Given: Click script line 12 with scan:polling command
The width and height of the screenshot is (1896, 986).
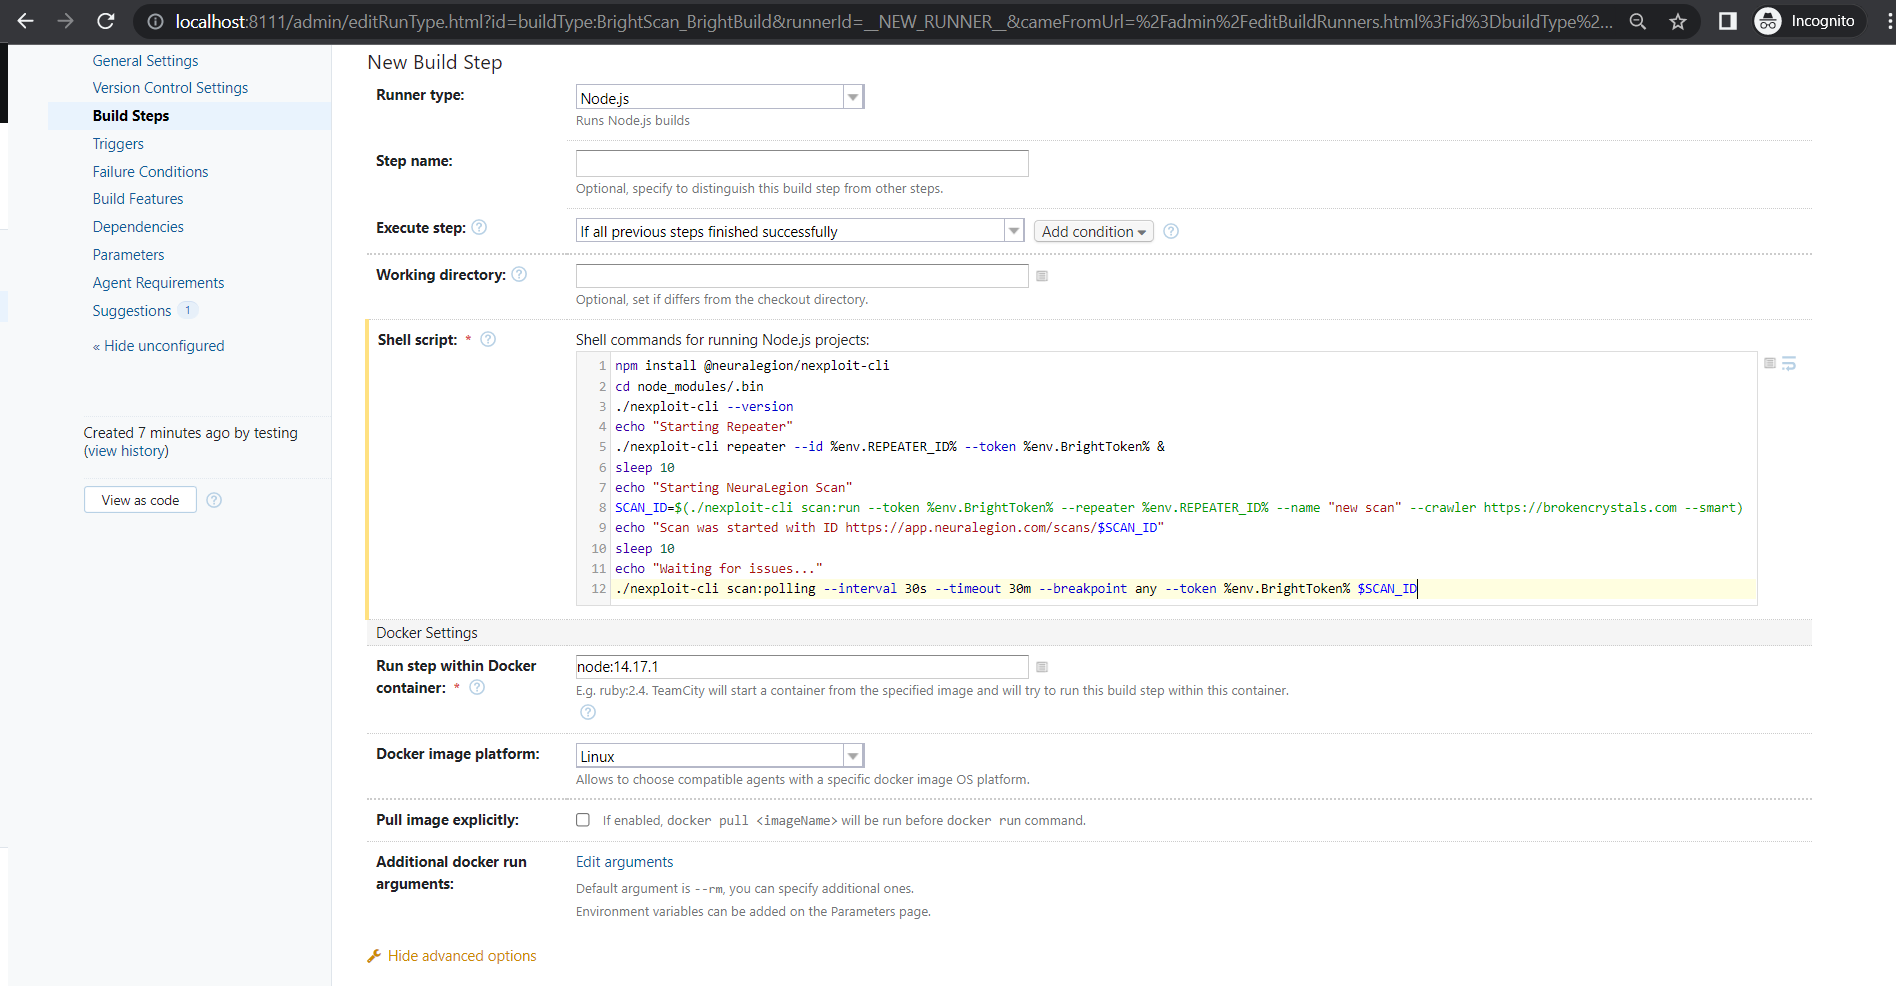Looking at the screenshot, I should (1016, 589).
